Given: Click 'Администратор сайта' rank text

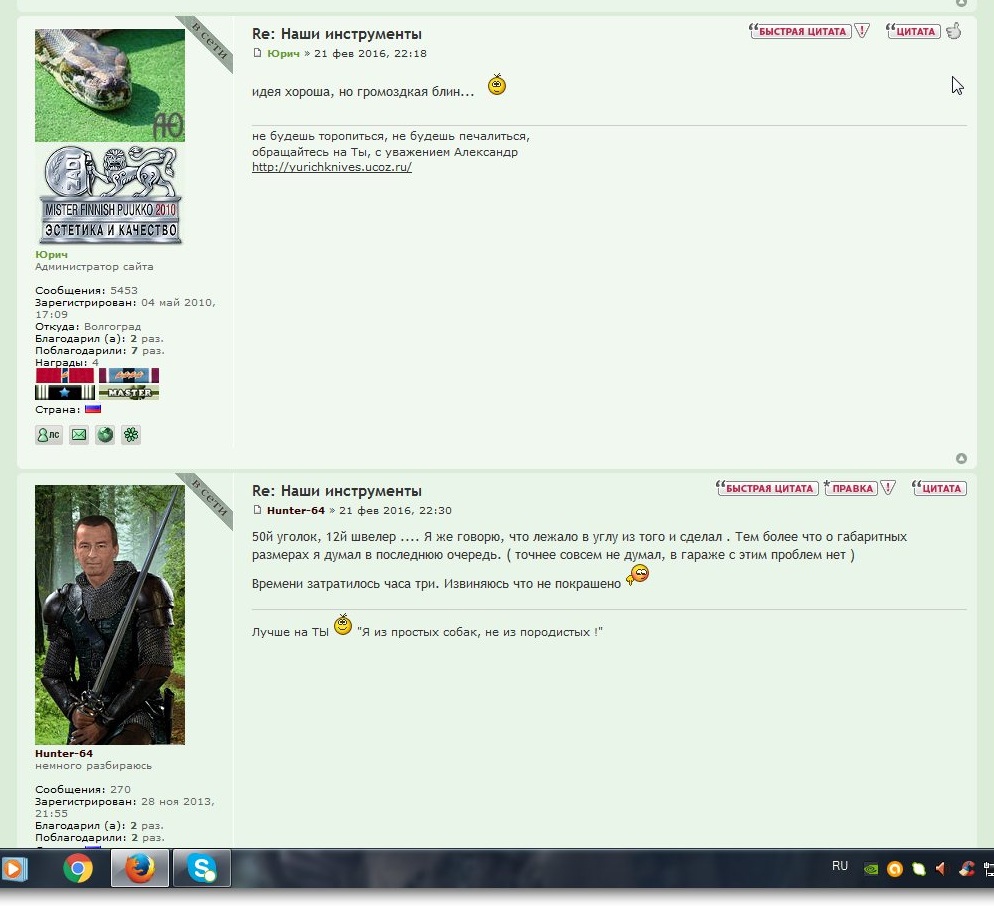Looking at the screenshot, I should point(94,266).
